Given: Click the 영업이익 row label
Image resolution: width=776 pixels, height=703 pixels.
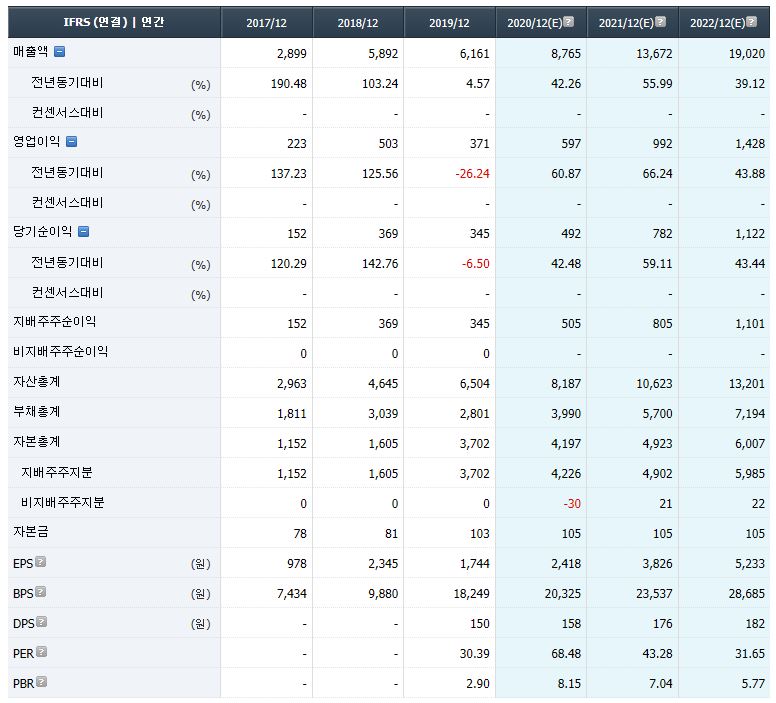Looking at the screenshot, I should pos(37,142).
